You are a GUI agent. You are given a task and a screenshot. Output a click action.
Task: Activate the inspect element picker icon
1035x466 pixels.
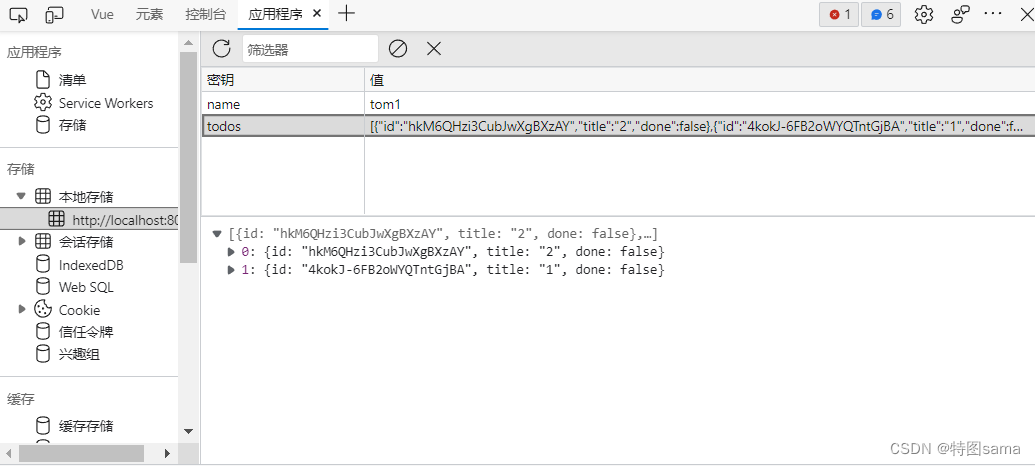tap(19, 14)
